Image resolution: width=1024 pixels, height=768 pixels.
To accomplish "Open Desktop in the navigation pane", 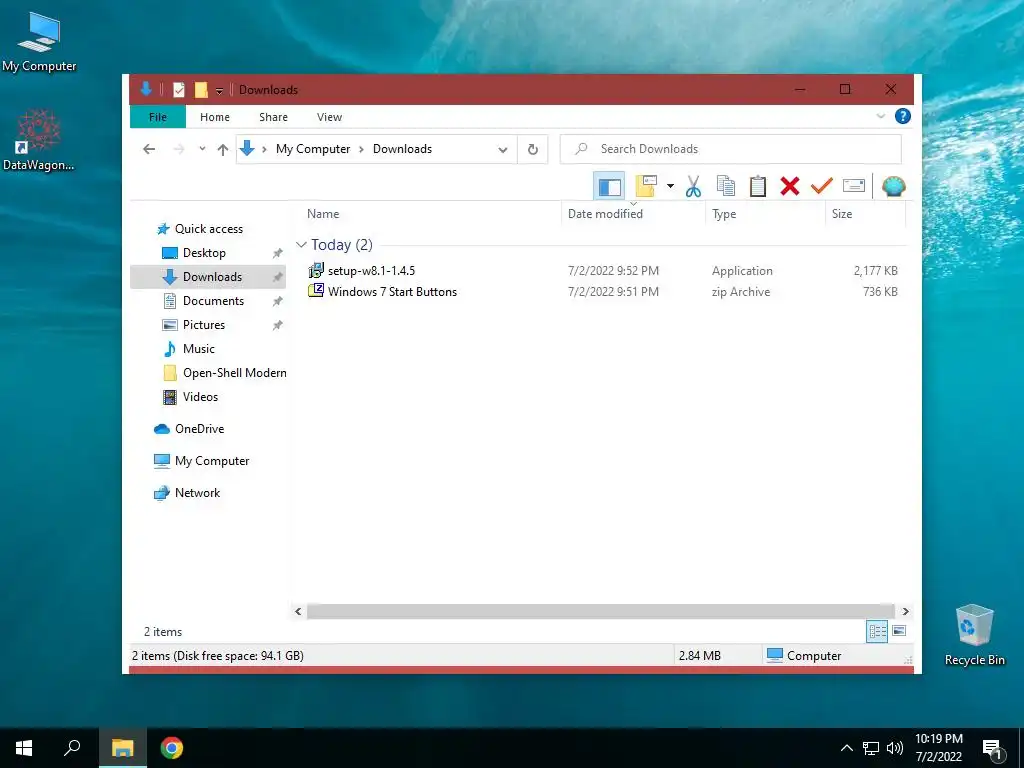I will pos(204,253).
